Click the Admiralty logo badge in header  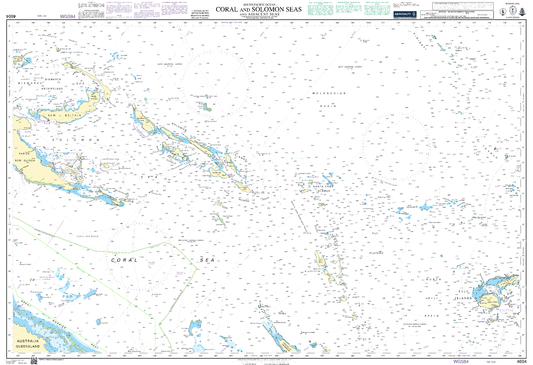pyautogui.click(x=405, y=14)
